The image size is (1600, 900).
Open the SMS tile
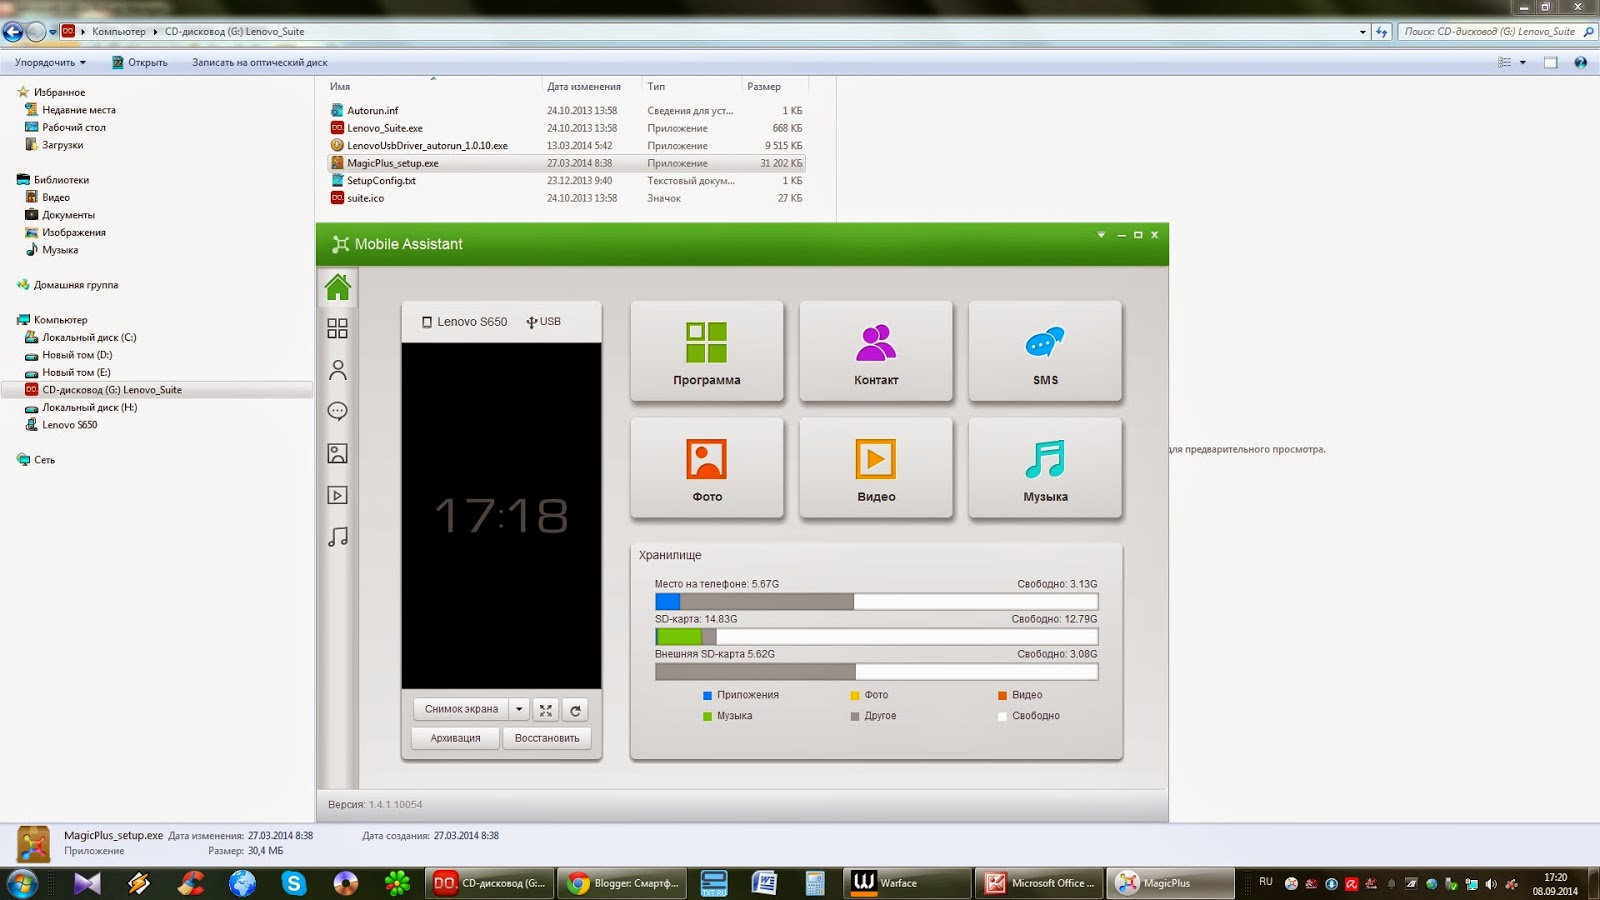pyautogui.click(x=1045, y=351)
